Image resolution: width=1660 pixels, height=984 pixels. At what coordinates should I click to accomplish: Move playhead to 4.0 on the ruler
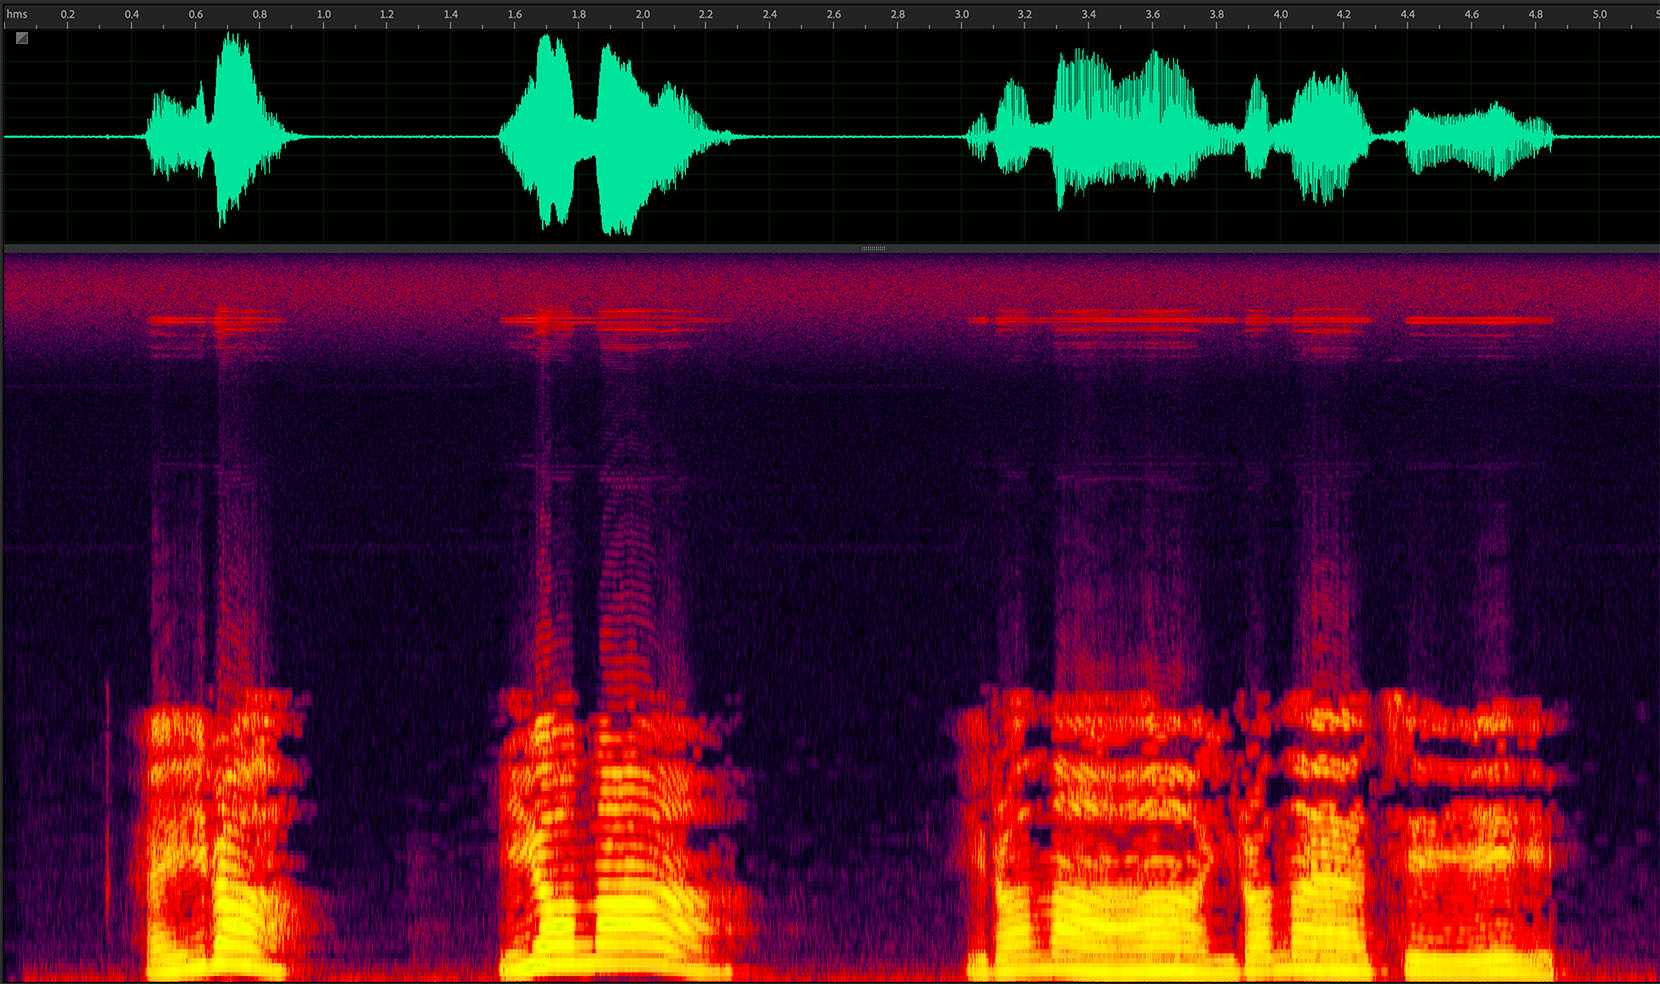click(x=1280, y=15)
